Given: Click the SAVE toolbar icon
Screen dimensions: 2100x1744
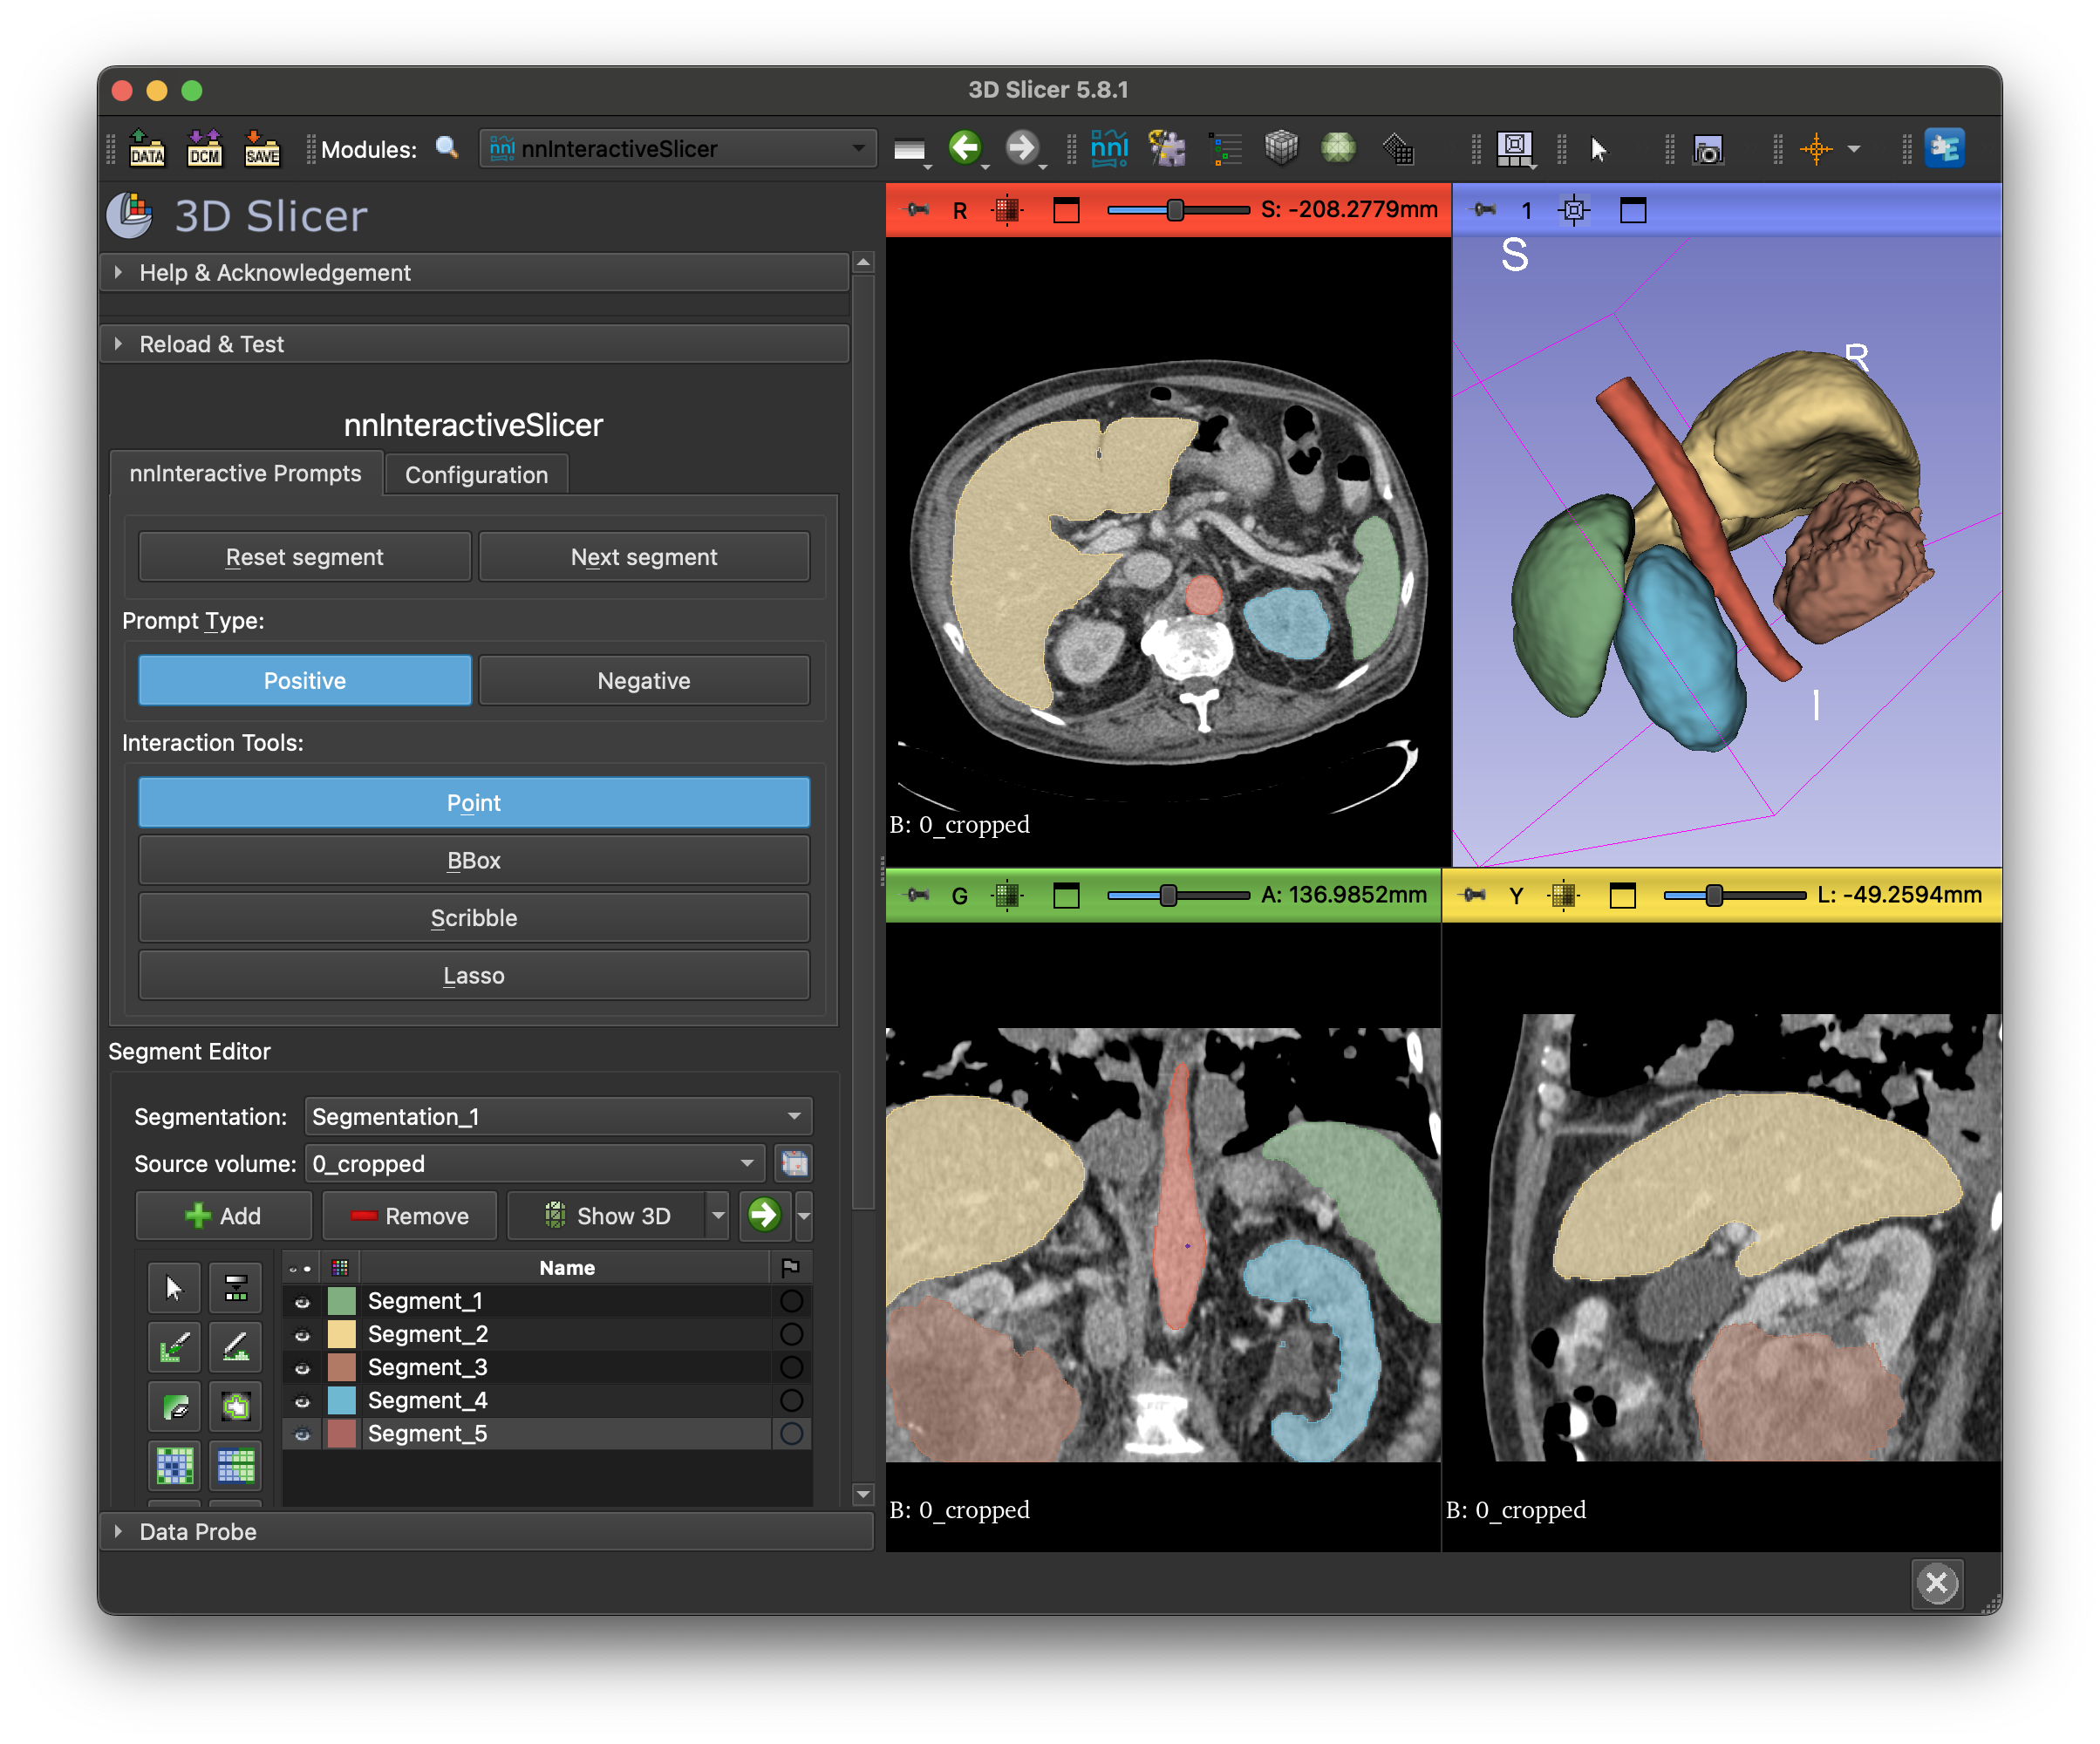Looking at the screenshot, I should (262, 149).
